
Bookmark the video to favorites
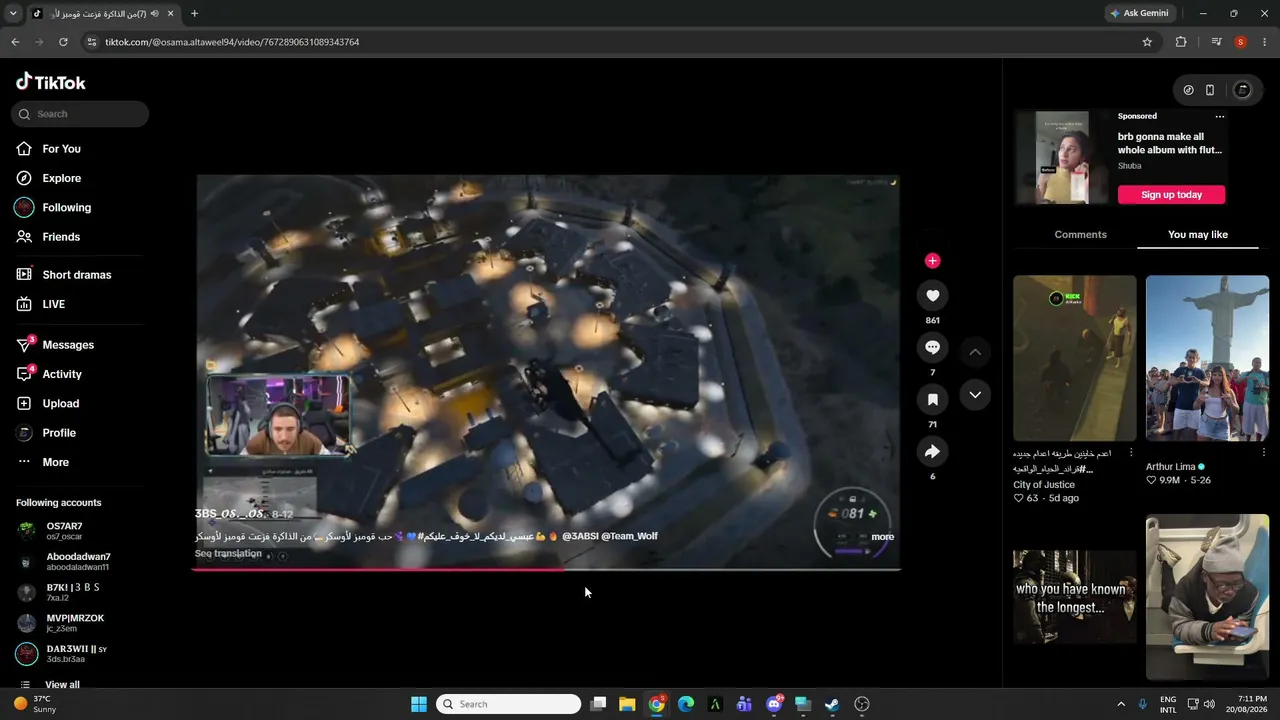[932, 399]
